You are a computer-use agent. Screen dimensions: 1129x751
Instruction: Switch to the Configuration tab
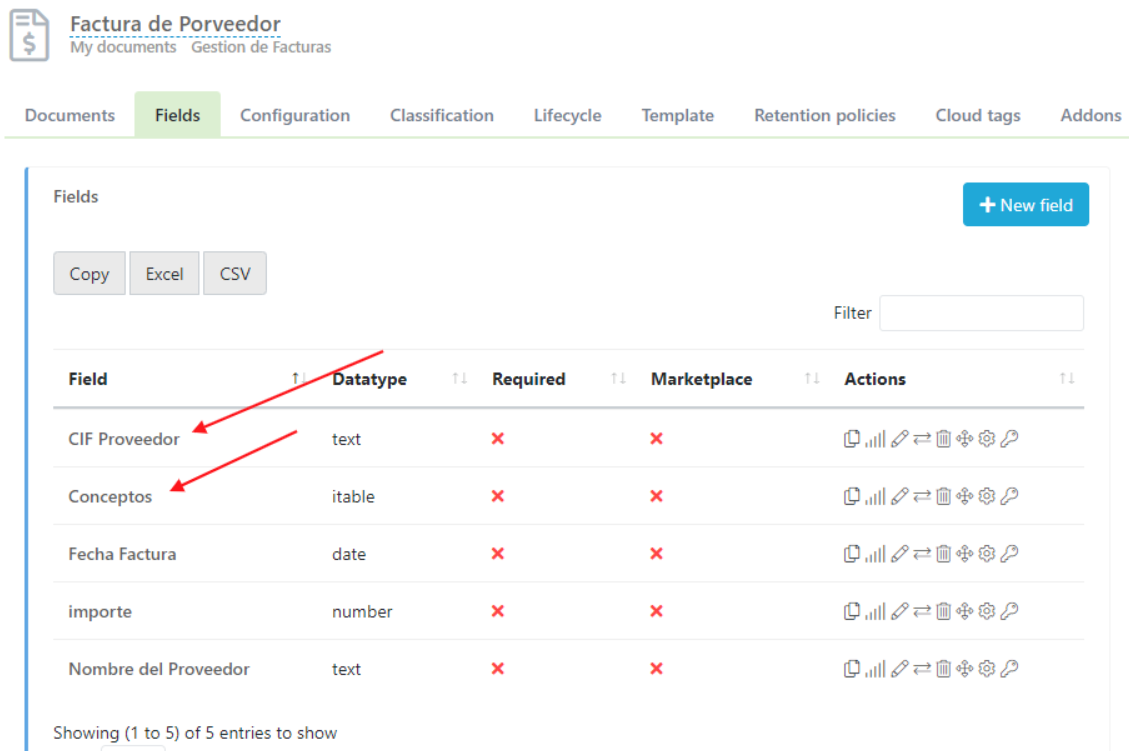pyautogui.click(x=295, y=115)
